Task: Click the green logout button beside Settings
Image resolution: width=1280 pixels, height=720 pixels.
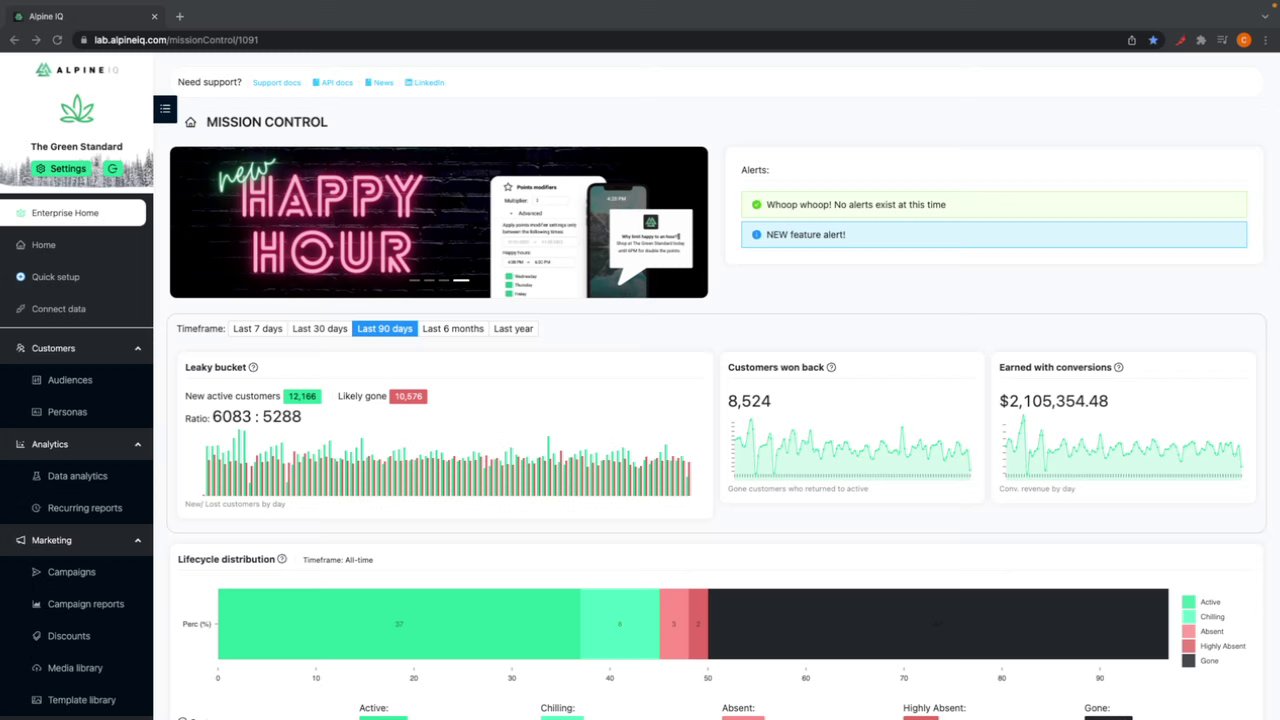Action: point(113,168)
